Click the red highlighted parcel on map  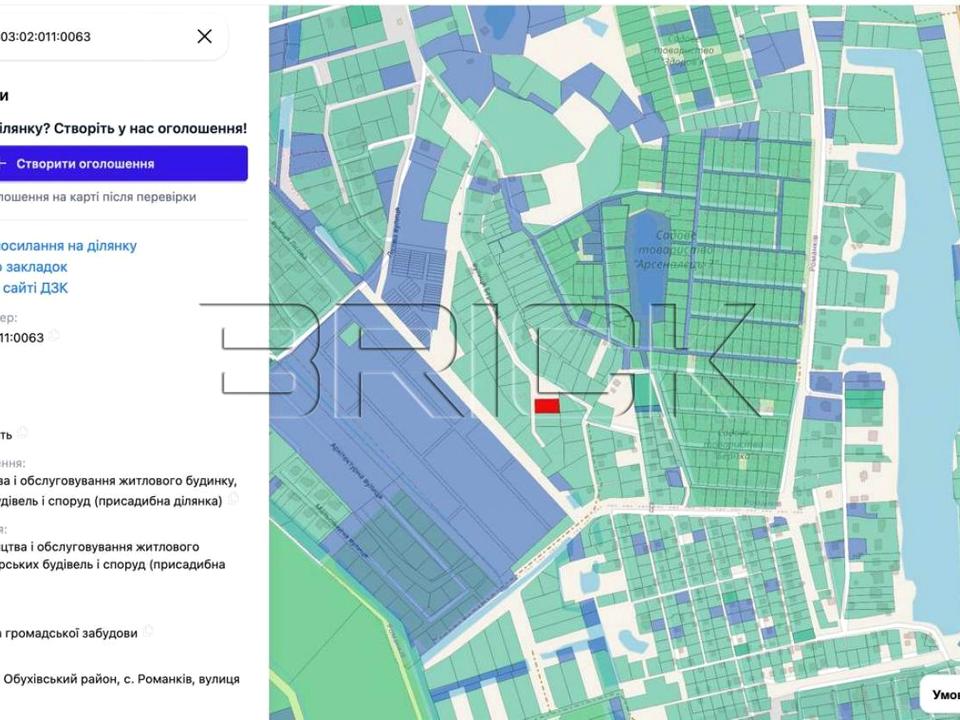pos(546,406)
